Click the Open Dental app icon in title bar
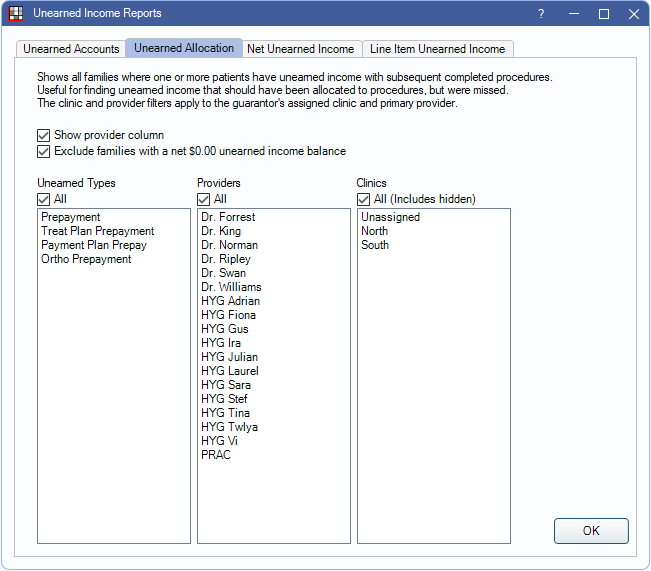The height and width of the screenshot is (571, 651). click(16, 14)
